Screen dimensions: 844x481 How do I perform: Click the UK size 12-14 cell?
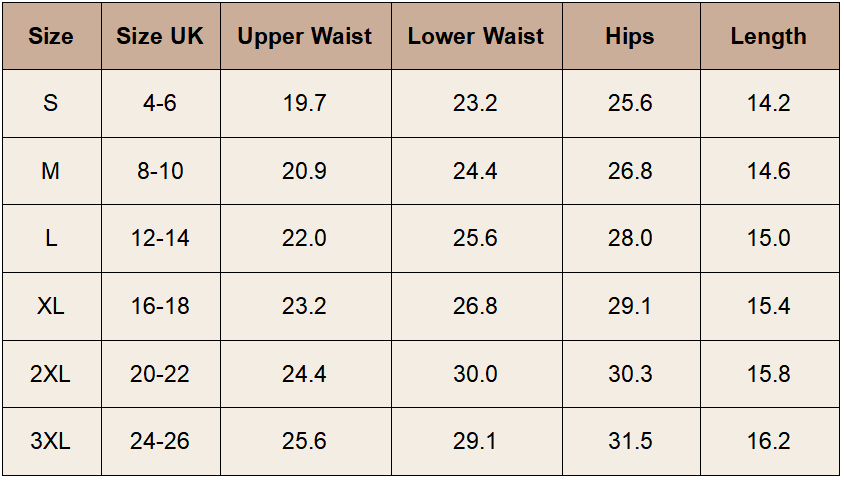(x=160, y=239)
